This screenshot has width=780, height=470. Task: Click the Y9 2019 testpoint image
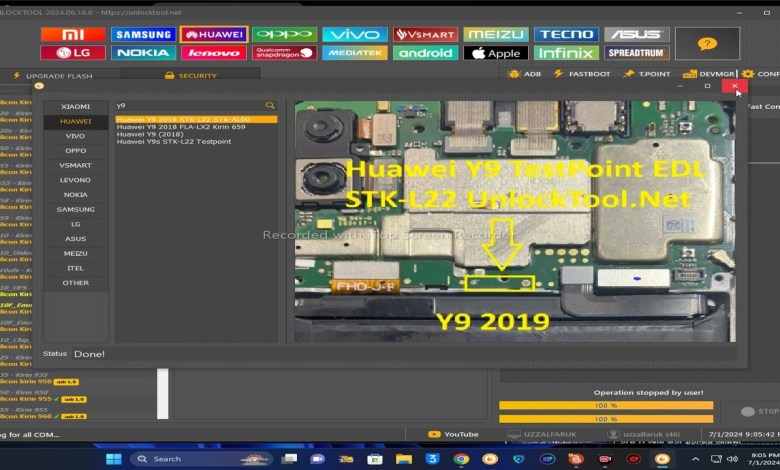coord(515,221)
